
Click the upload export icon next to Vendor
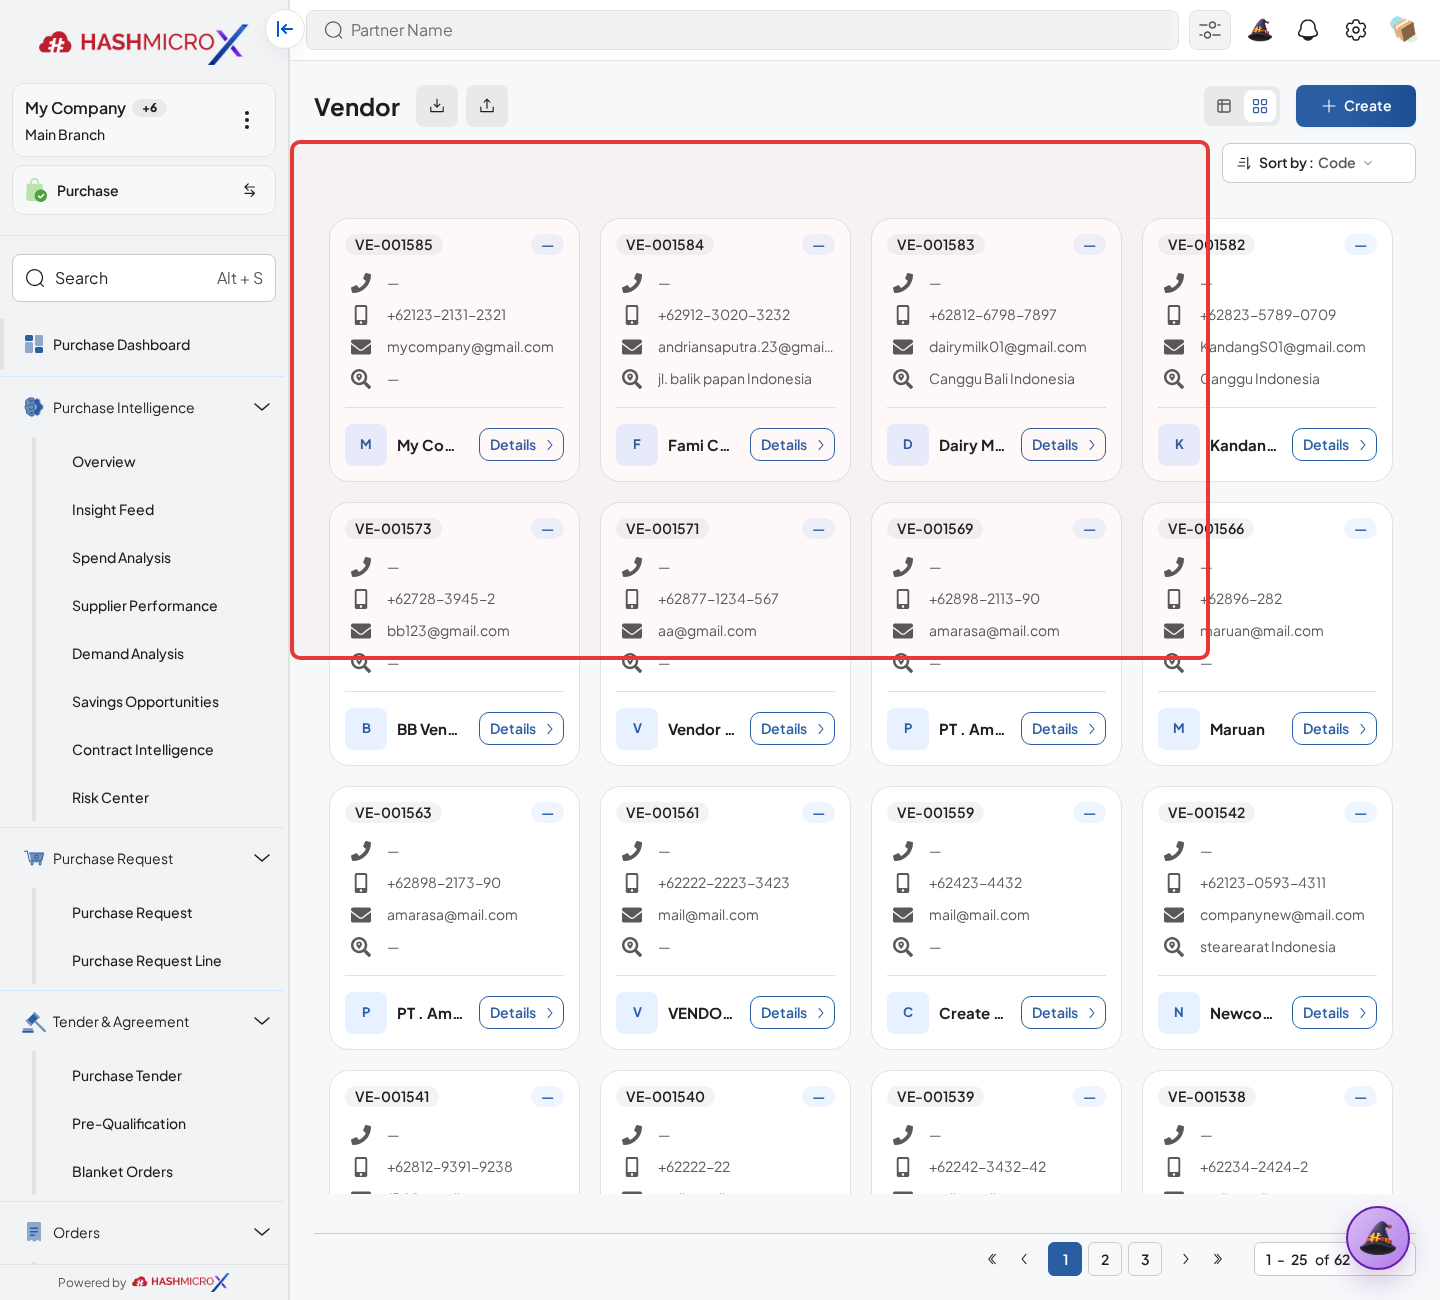(487, 106)
